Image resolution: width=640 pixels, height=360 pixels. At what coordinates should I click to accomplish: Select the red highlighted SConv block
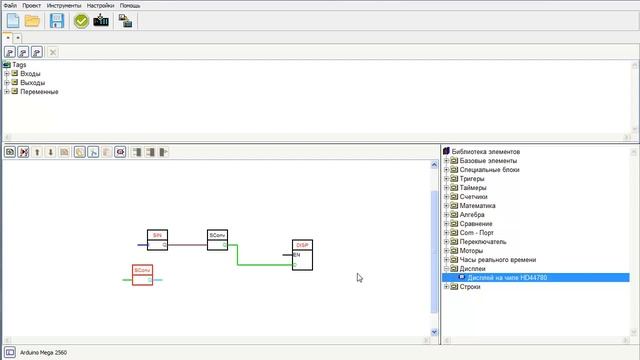[x=142, y=275]
